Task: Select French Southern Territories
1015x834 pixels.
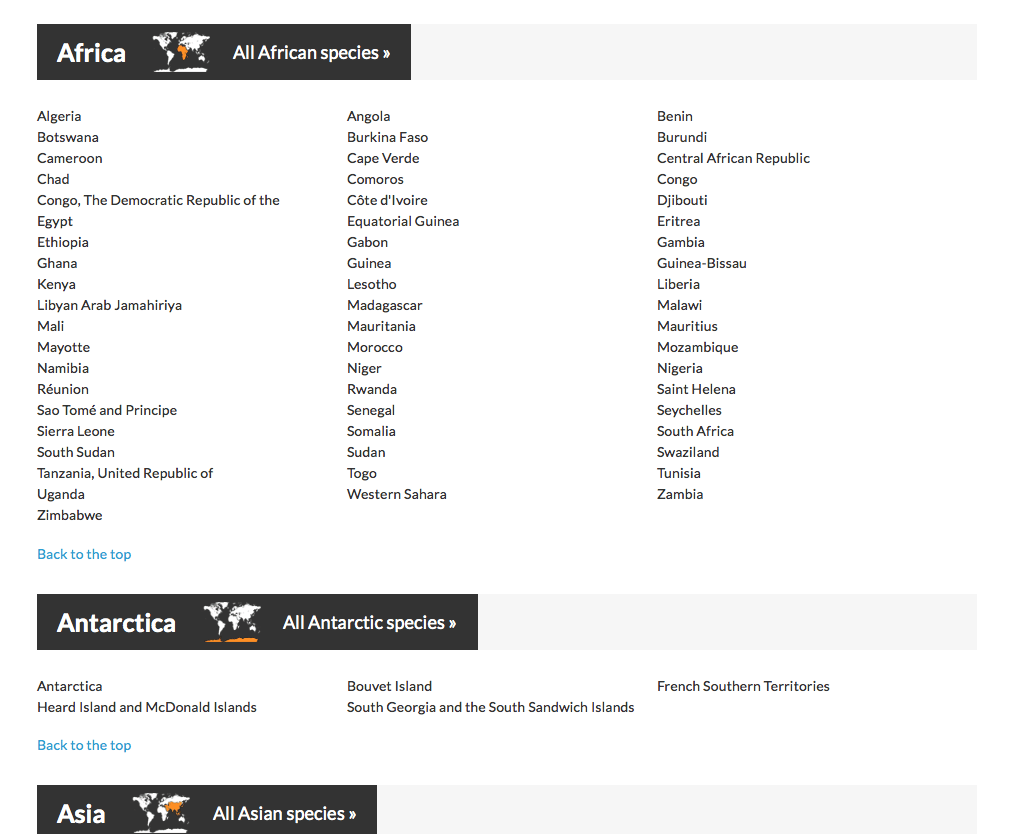Action: click(743, 686)
